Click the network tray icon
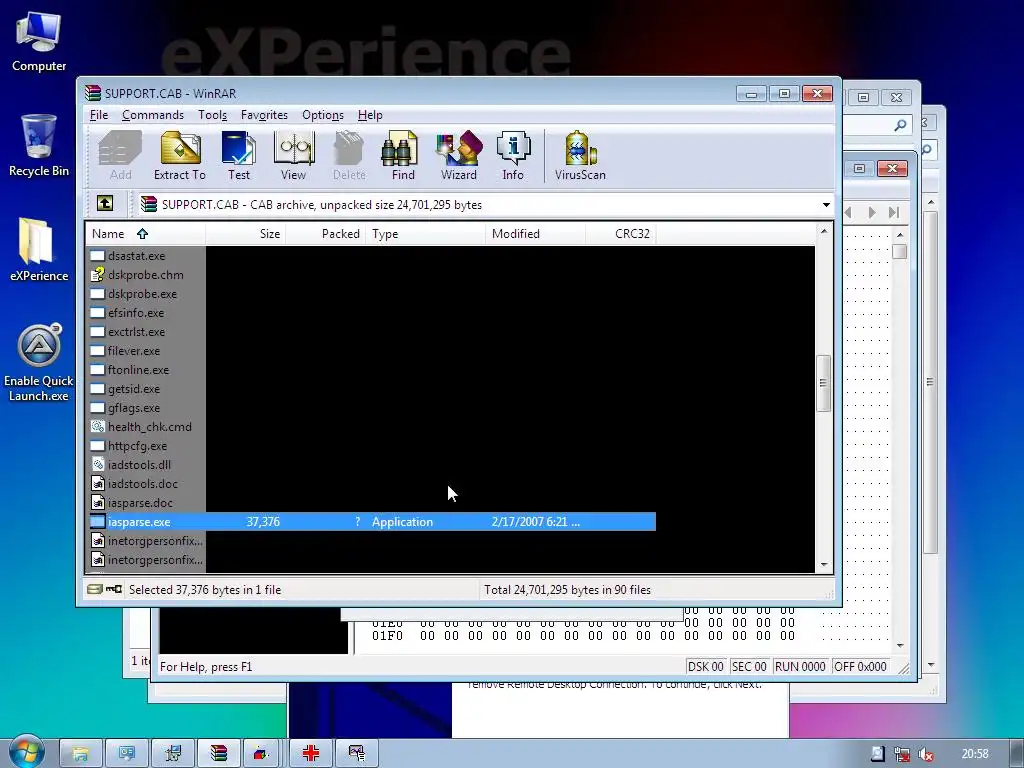 pyautogui.click(x=902, y=754)
